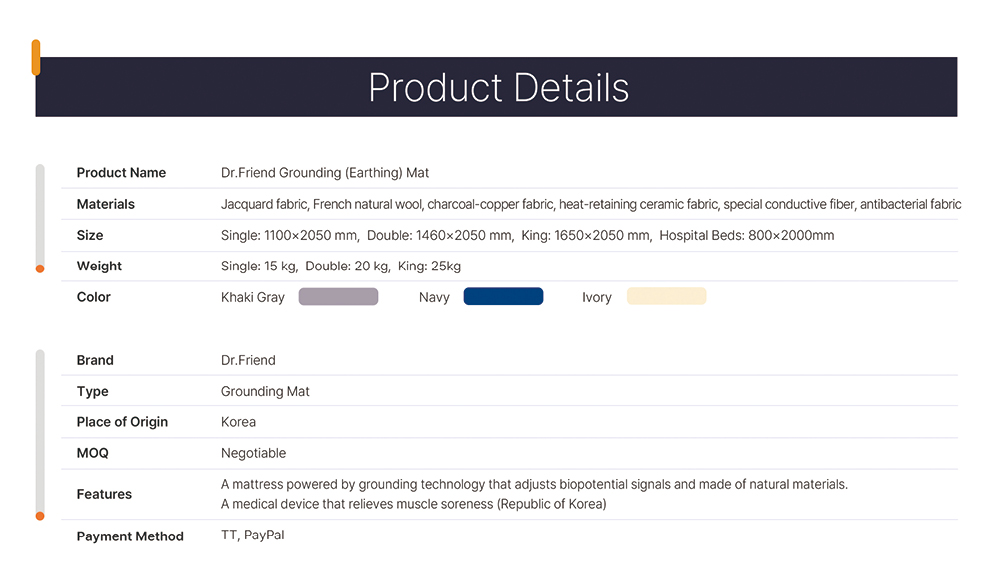Click the Khaki Gray color swatch
This screenshot has height=586, width=1000.
tap(338, 297)
